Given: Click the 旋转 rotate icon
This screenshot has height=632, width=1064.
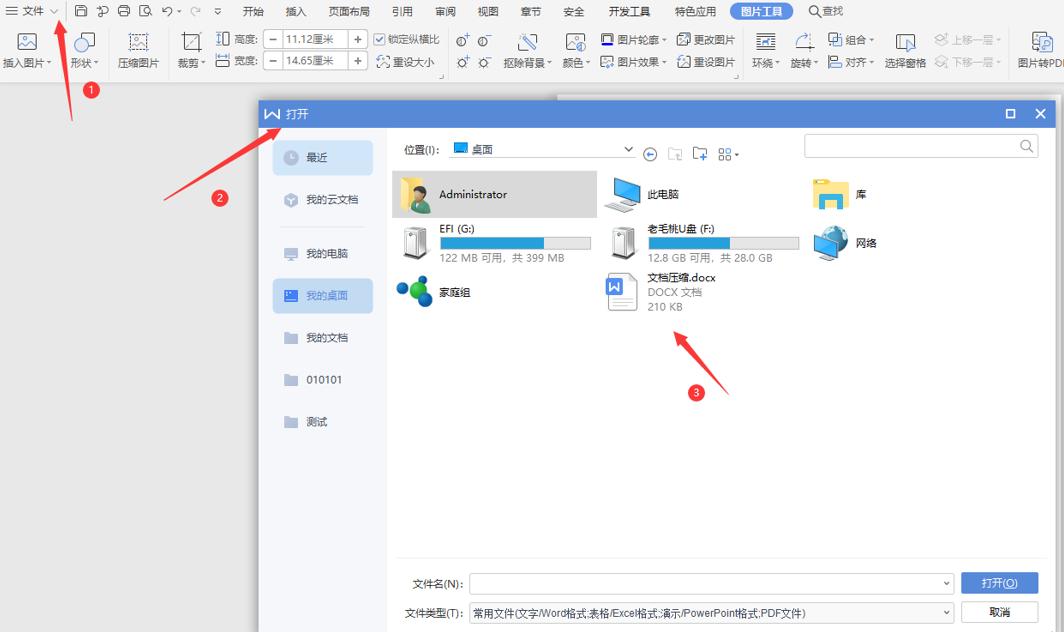Looking at the screenshot, I should [804, 42].
